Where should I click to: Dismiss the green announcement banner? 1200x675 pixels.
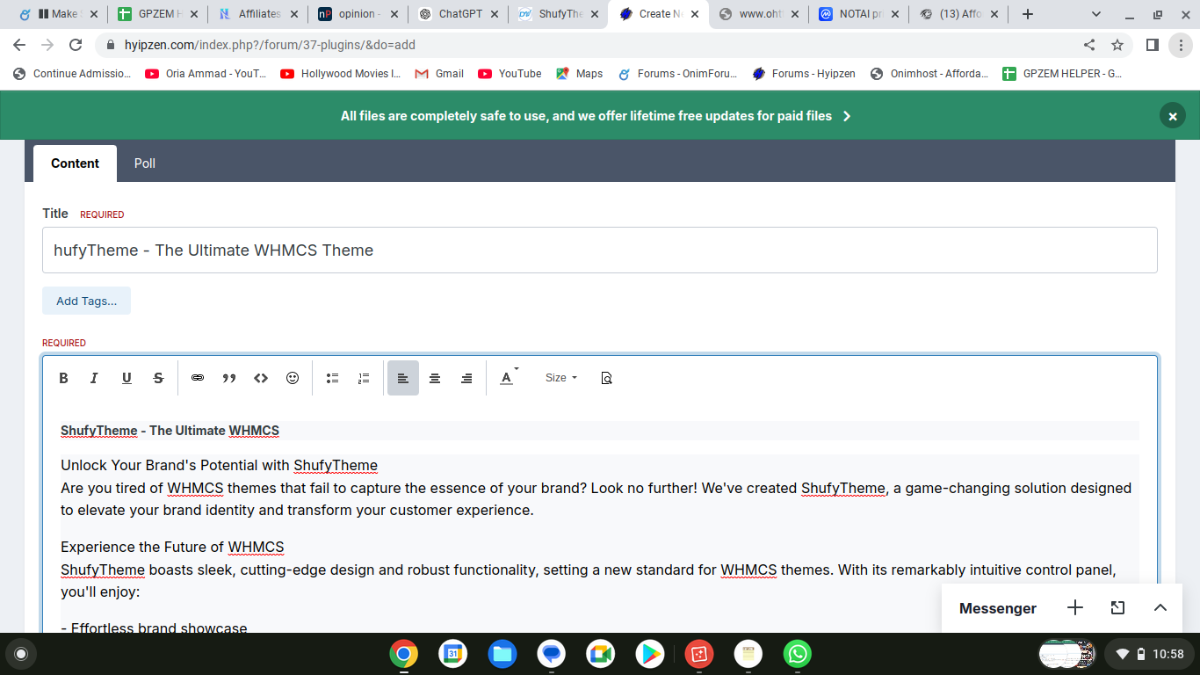(1172, 116)
